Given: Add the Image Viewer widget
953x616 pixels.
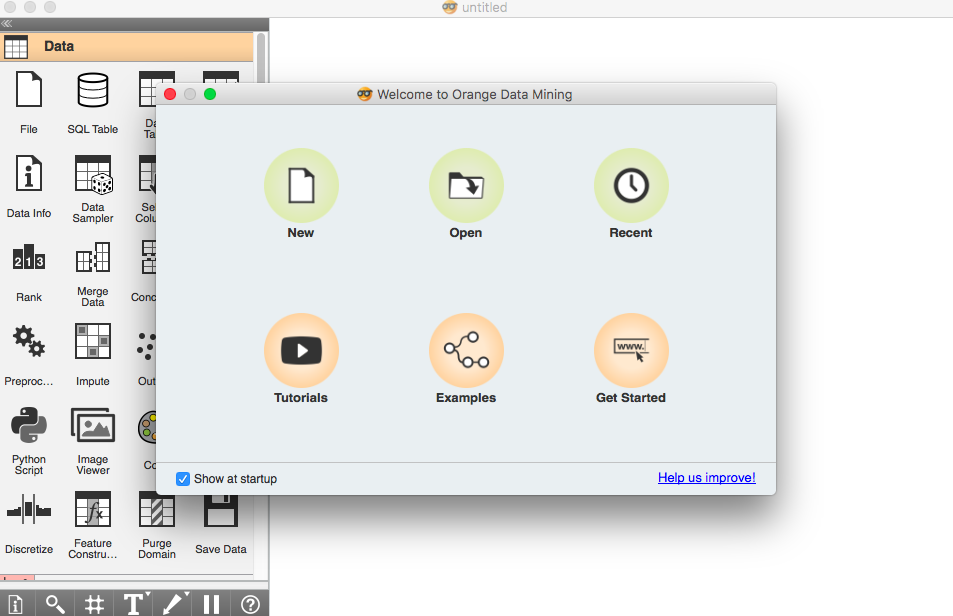Looking at the screenshot, I should 92,440.
